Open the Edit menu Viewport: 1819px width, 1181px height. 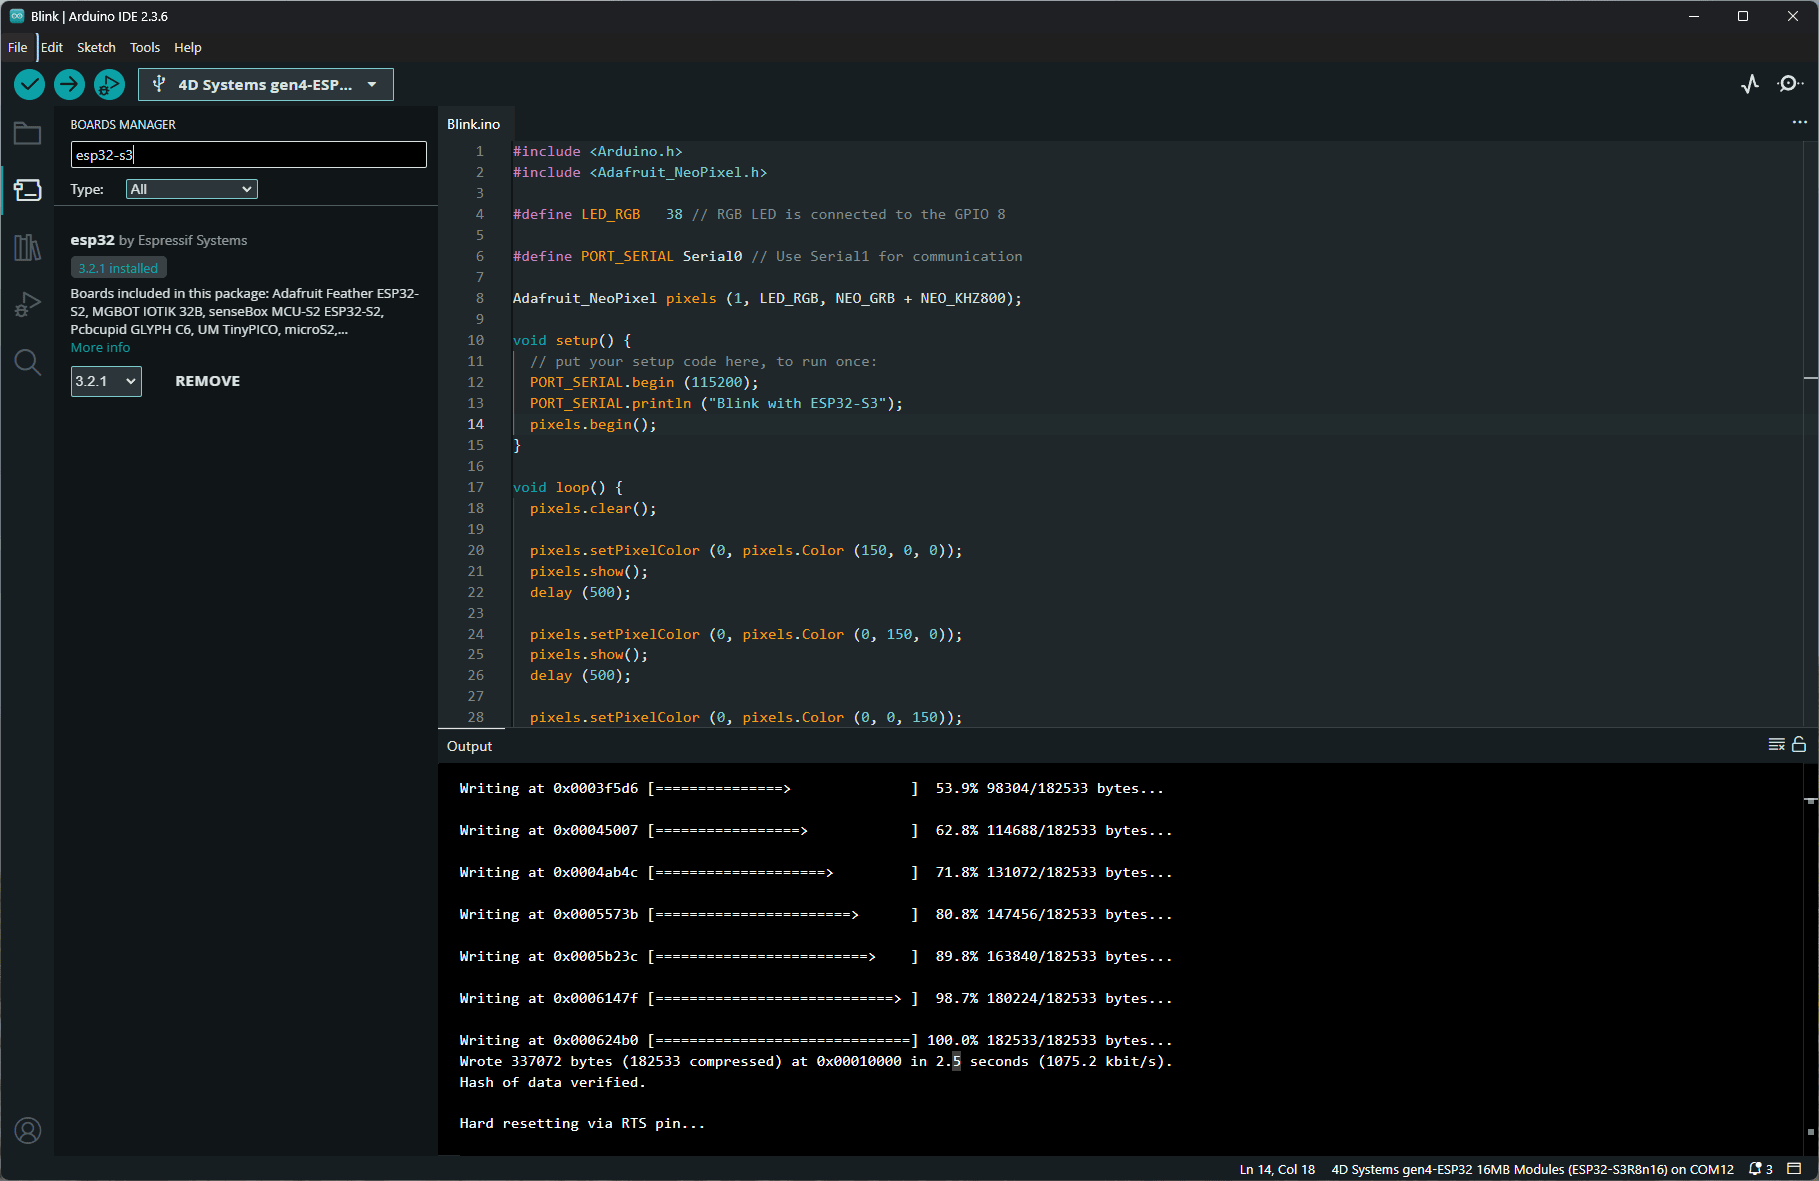point(52,47)
